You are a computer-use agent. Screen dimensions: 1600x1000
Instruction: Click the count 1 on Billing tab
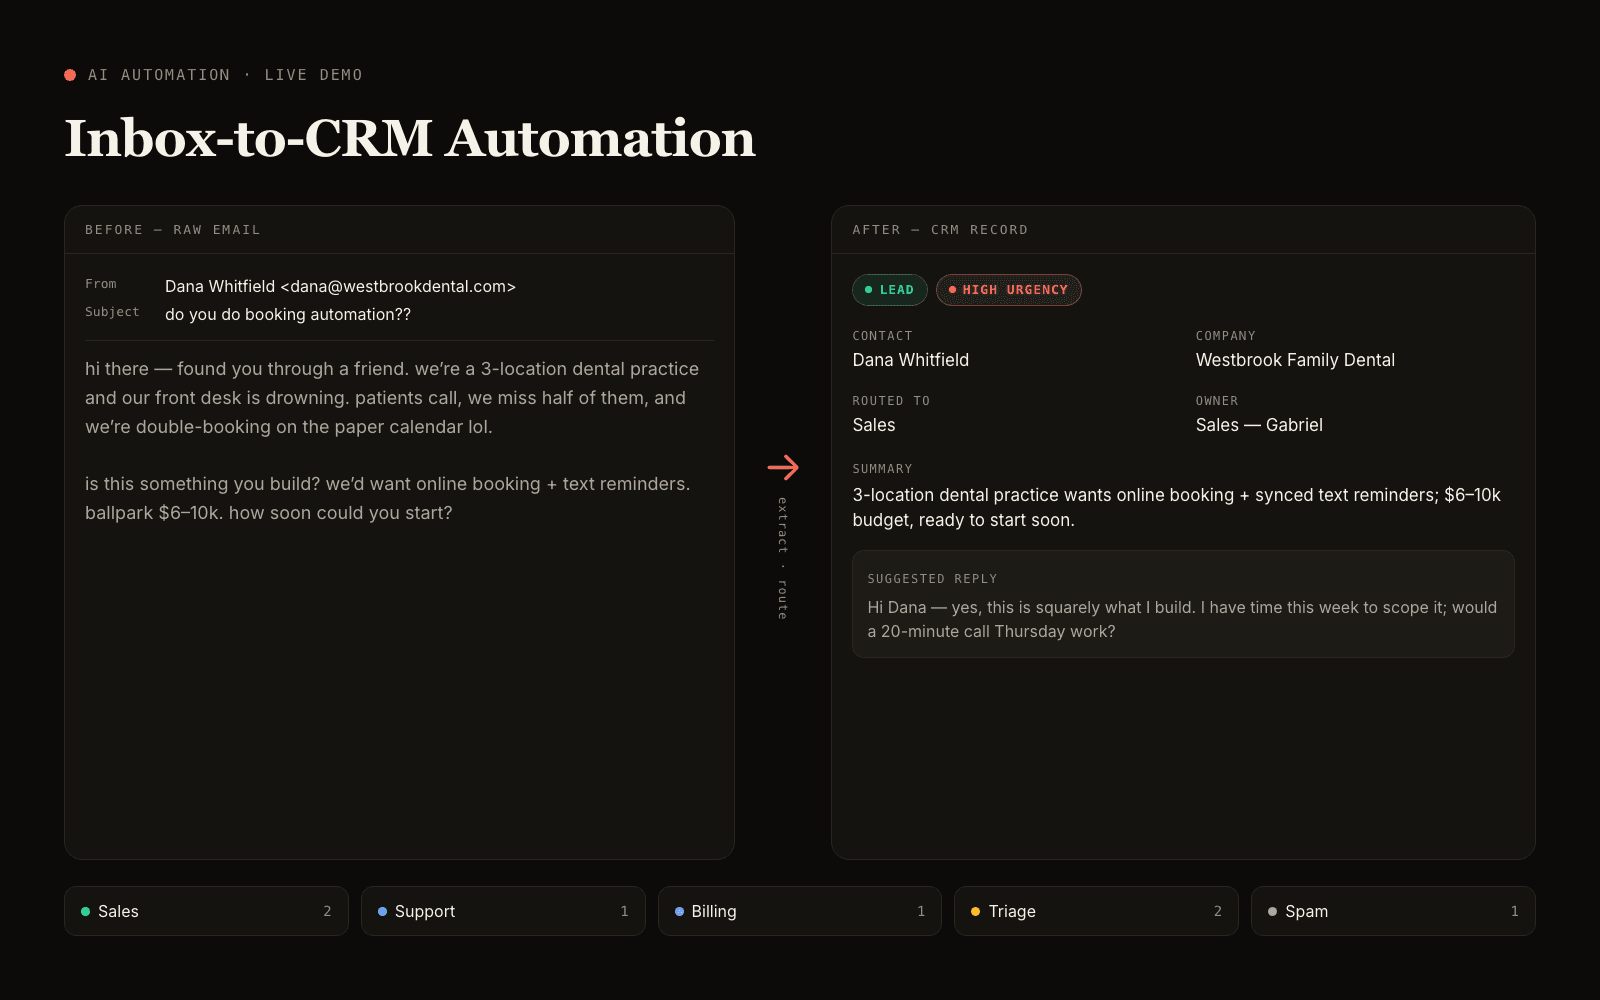click(x=921, y=911)
